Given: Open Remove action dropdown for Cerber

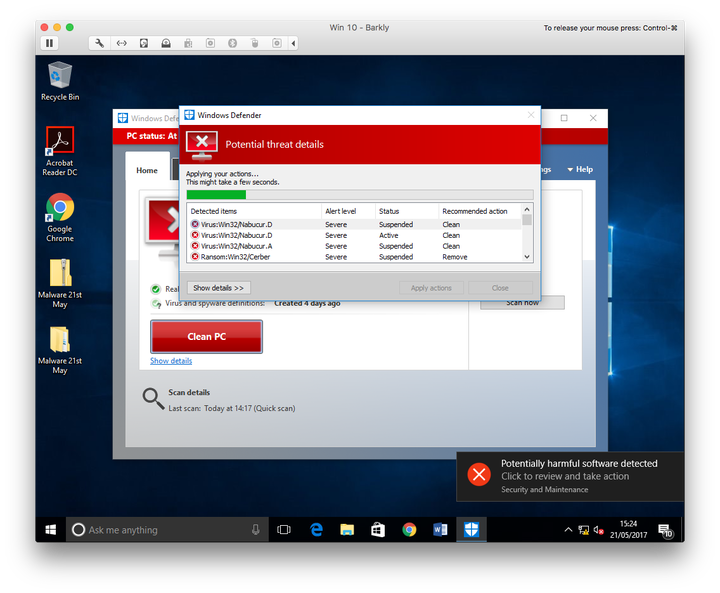Looking at the screenshot, I should pyautogui.click(x=455, y=257).
